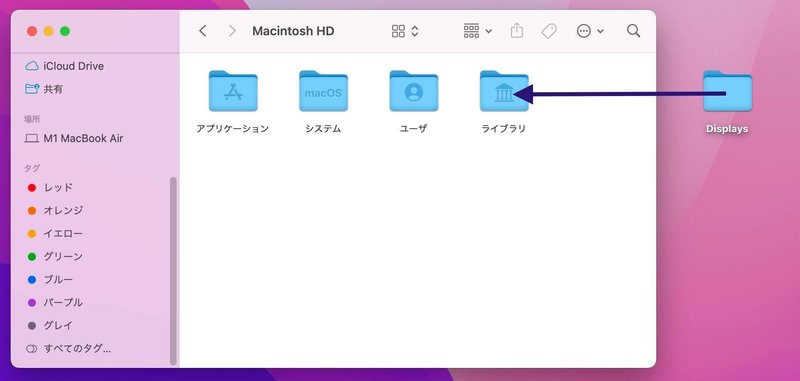Filter by the パープル tag
The image size is (800, 381).
(x=55, y=302)
